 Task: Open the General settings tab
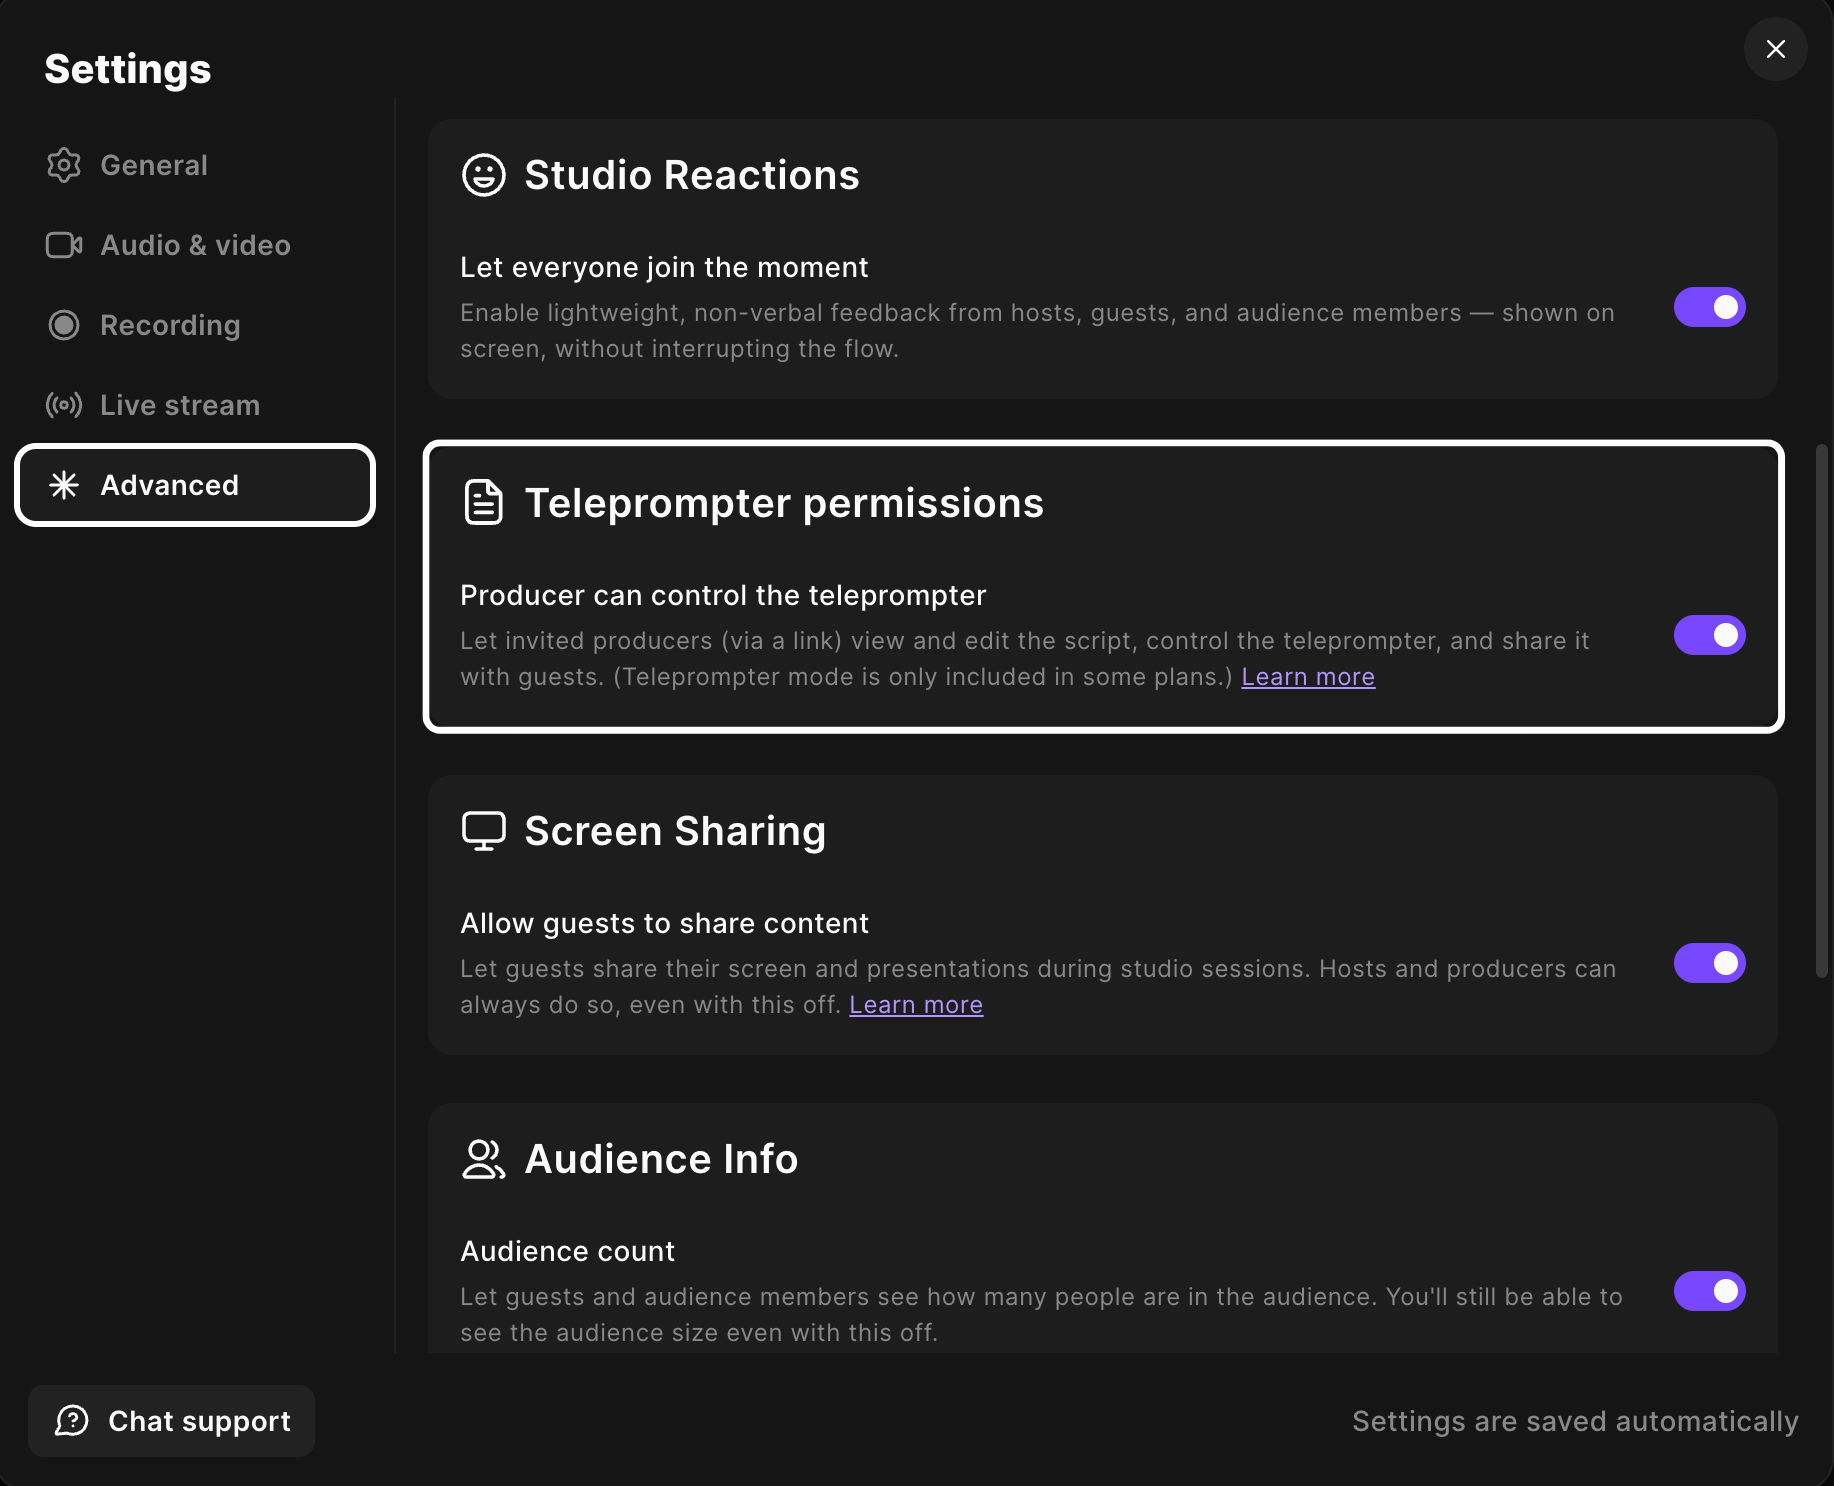click(x=195, y=165)
